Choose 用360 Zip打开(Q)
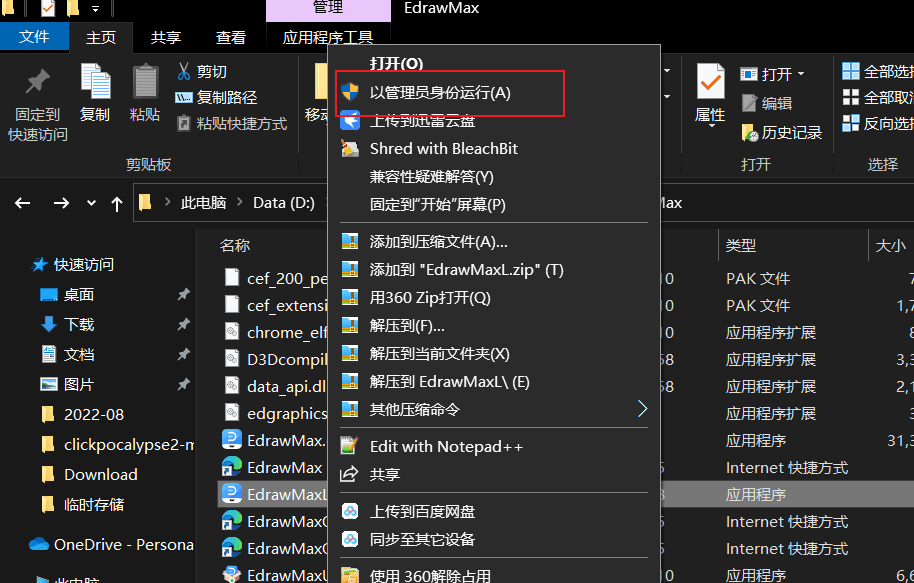The height and width of the screenshot is (583, 914). [494, 298]
